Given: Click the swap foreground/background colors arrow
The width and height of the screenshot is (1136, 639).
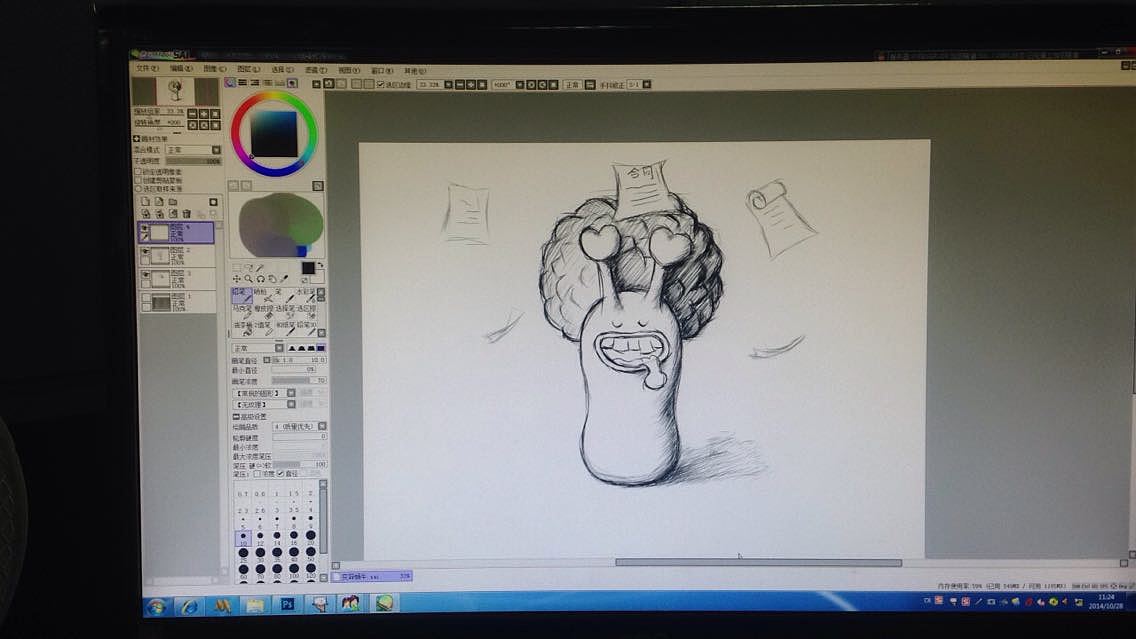Looking at the screenshot, I should pos(320,265).
